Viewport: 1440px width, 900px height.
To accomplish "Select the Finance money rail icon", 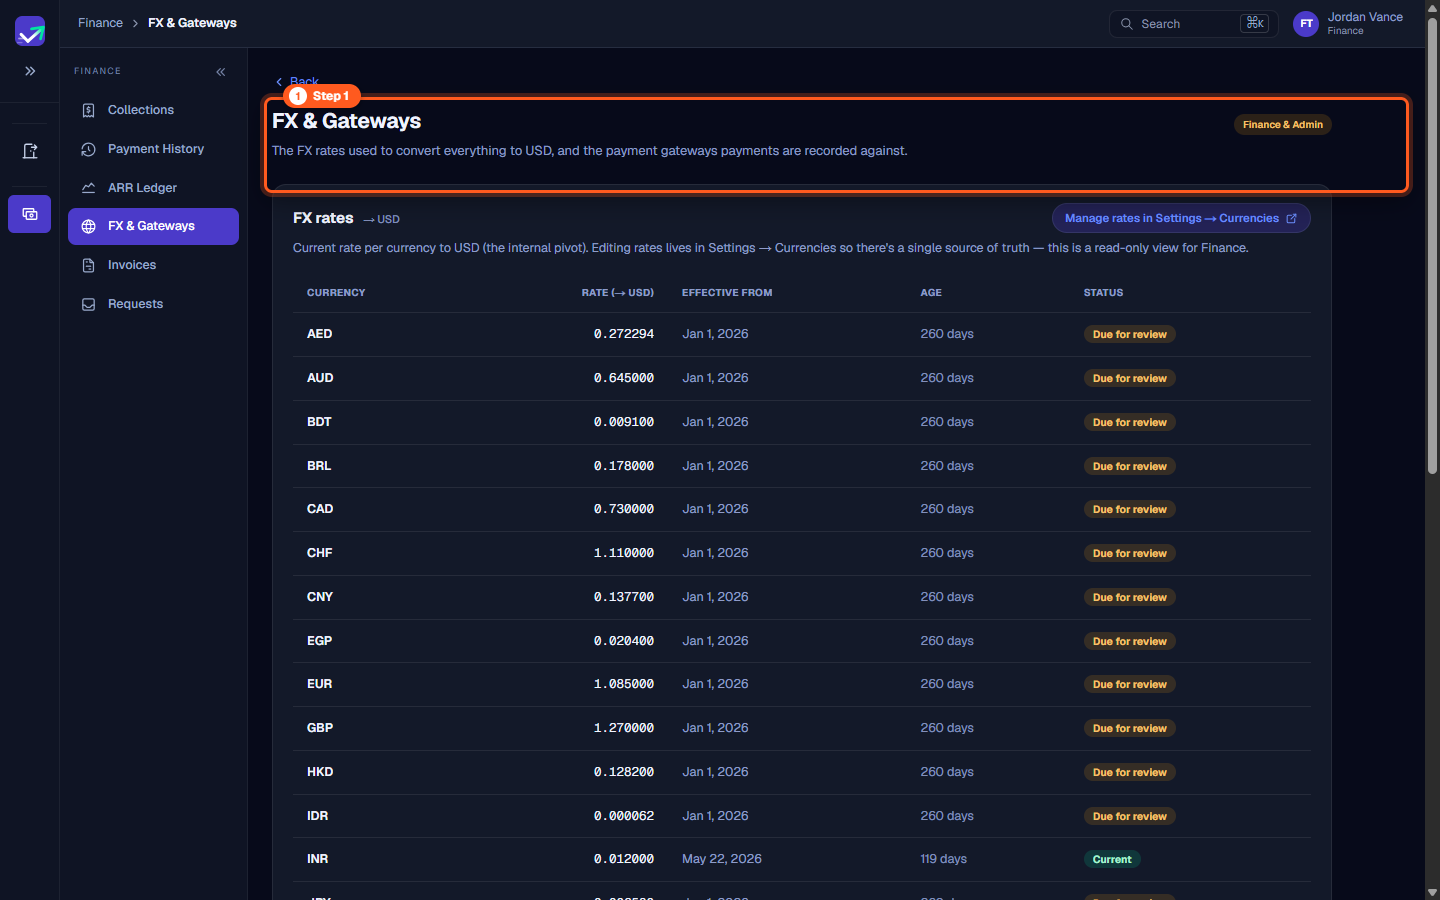I will (x=30, y=214).
